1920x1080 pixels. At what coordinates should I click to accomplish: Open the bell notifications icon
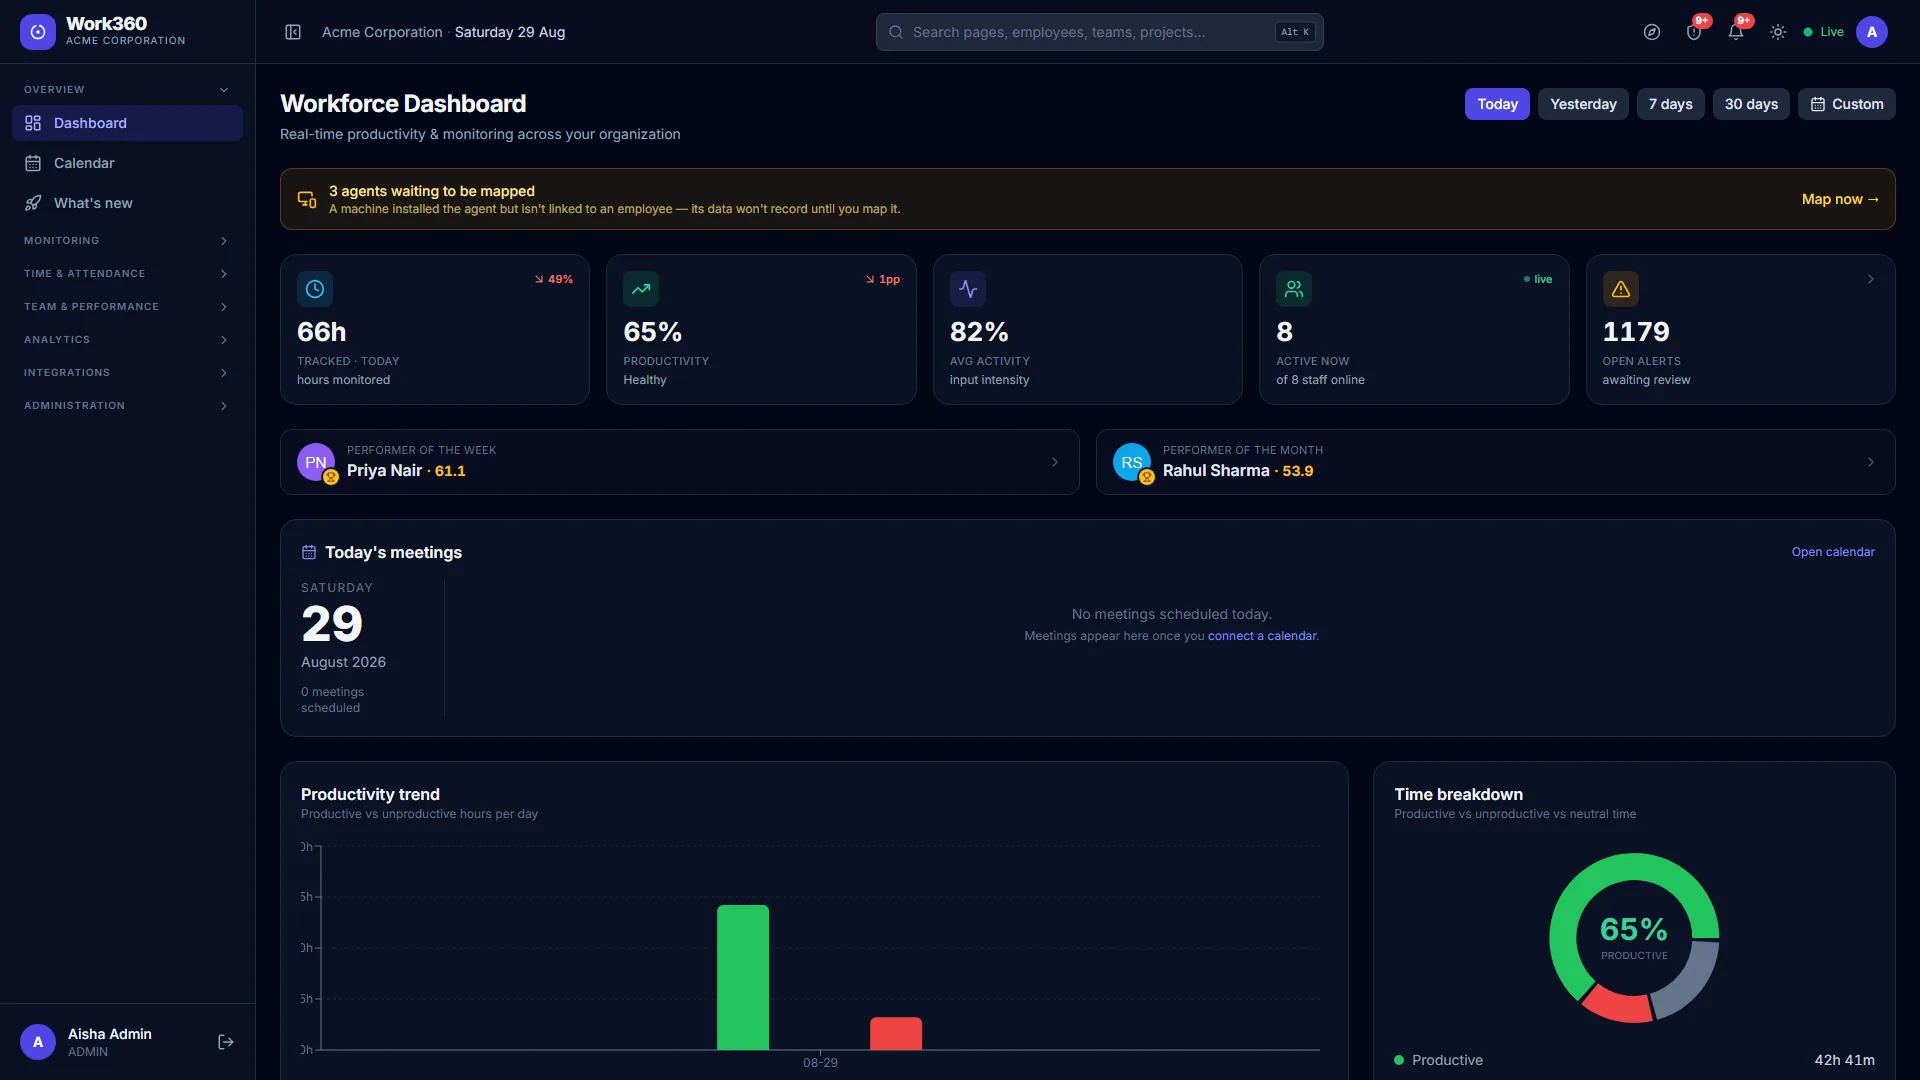tap(1736, 32)
